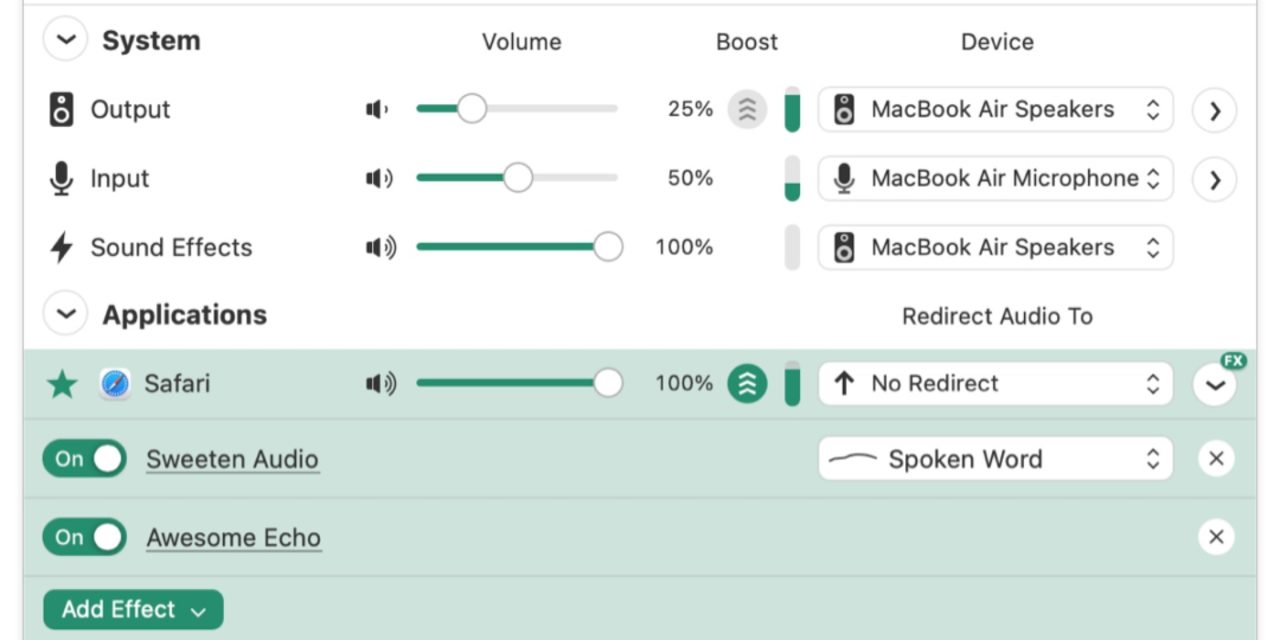This screenshot has height=640, width=1280.
Task: Disable the Awesome Echo effect switch
Action: click(84, 537)
